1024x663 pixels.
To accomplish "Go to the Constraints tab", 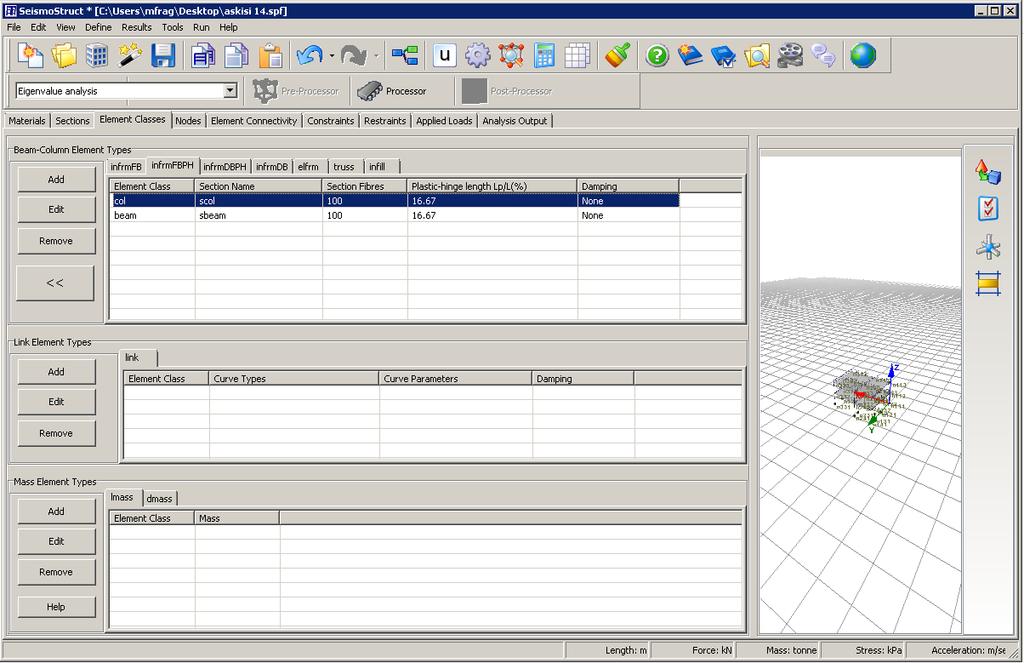I will 330,121.
